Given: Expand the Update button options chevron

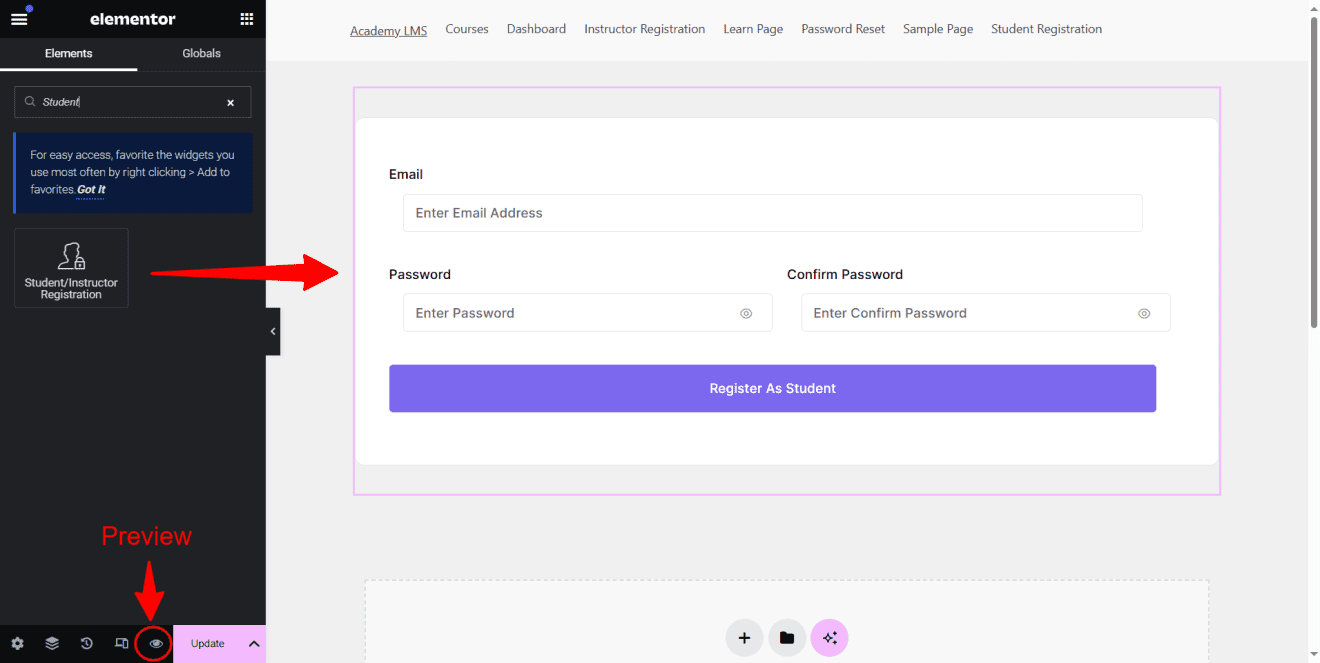Looking at the screenshot, I should click(x=253, y=643).
